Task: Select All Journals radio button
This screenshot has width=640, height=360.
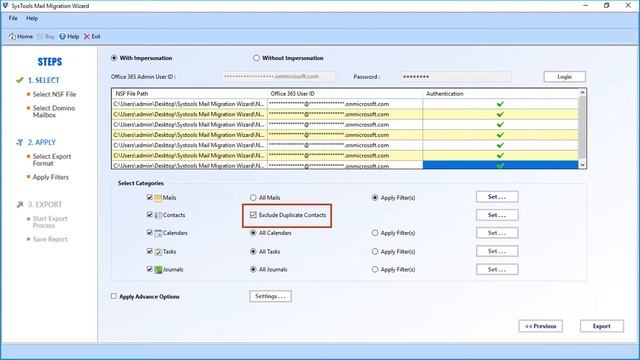Action: click(253, 269)
